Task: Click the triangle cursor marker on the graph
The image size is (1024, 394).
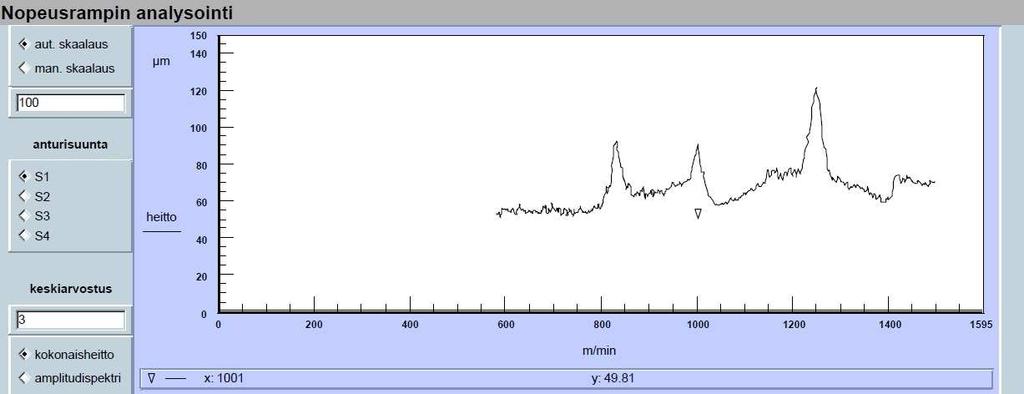Action: [697, 214]
